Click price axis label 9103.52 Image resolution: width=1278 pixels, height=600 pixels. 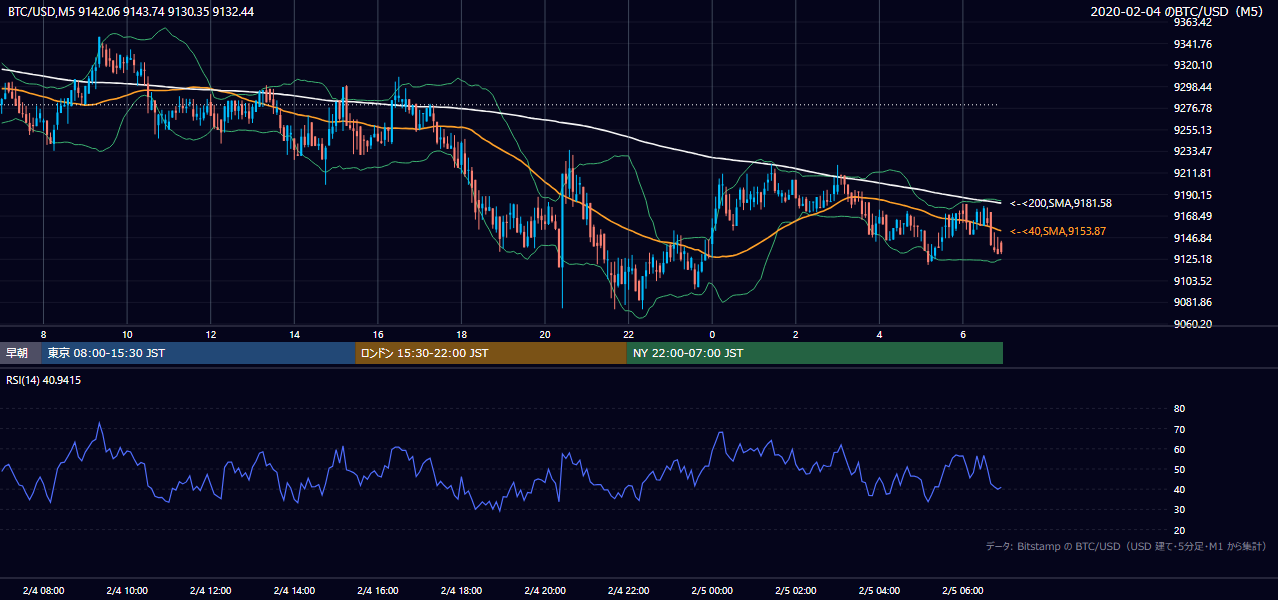(x=1193, y=281)
